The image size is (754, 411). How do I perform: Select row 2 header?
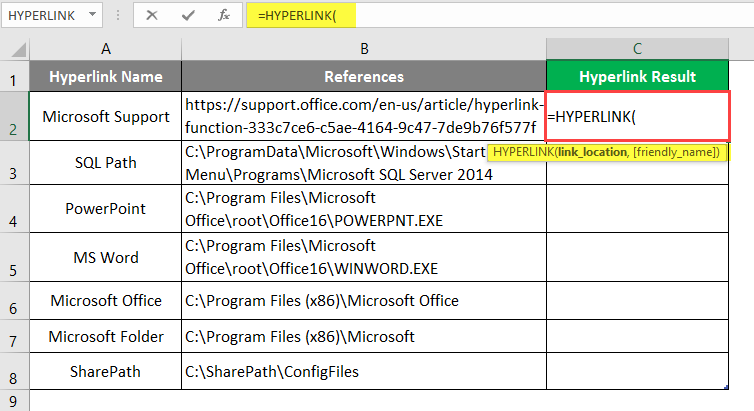[14, 116]
